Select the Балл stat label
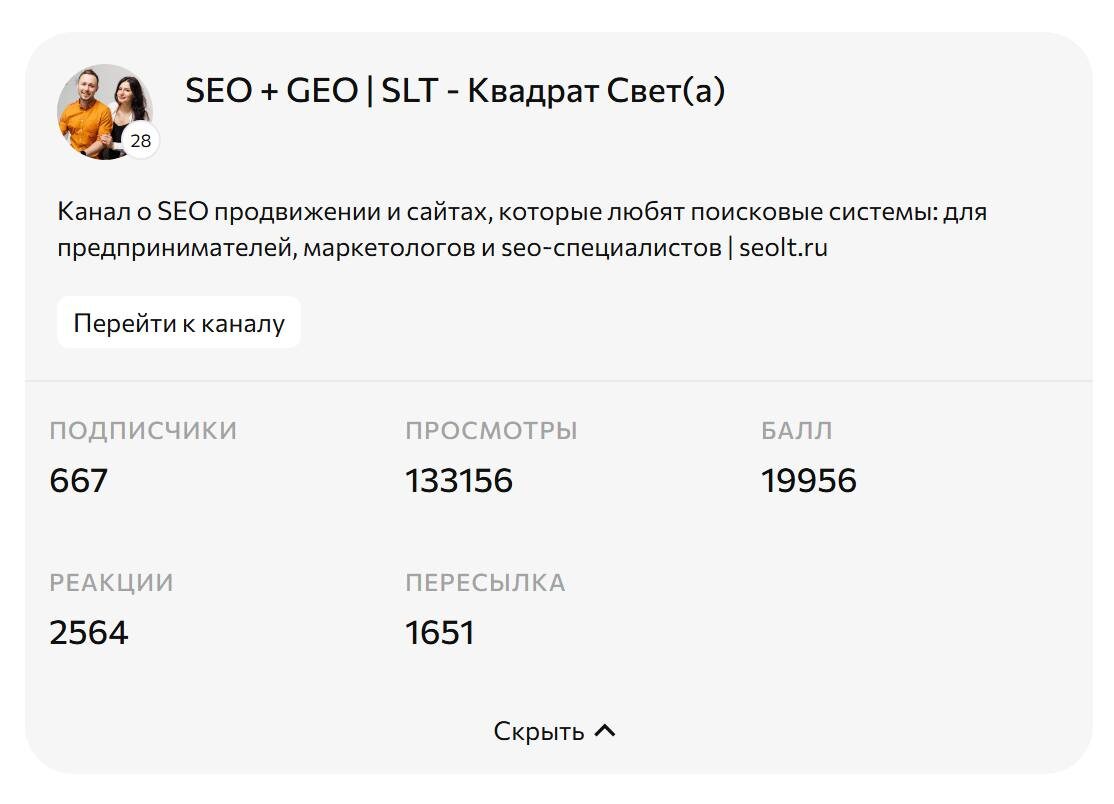This screenshot has width=1114, height=804. (796, 431)
